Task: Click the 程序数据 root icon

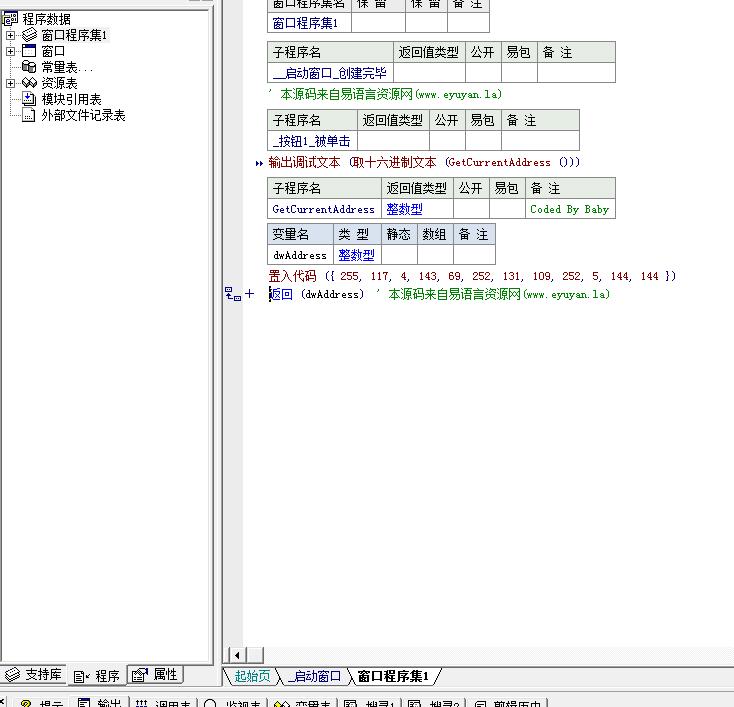Action: click(x=10, y=19)
